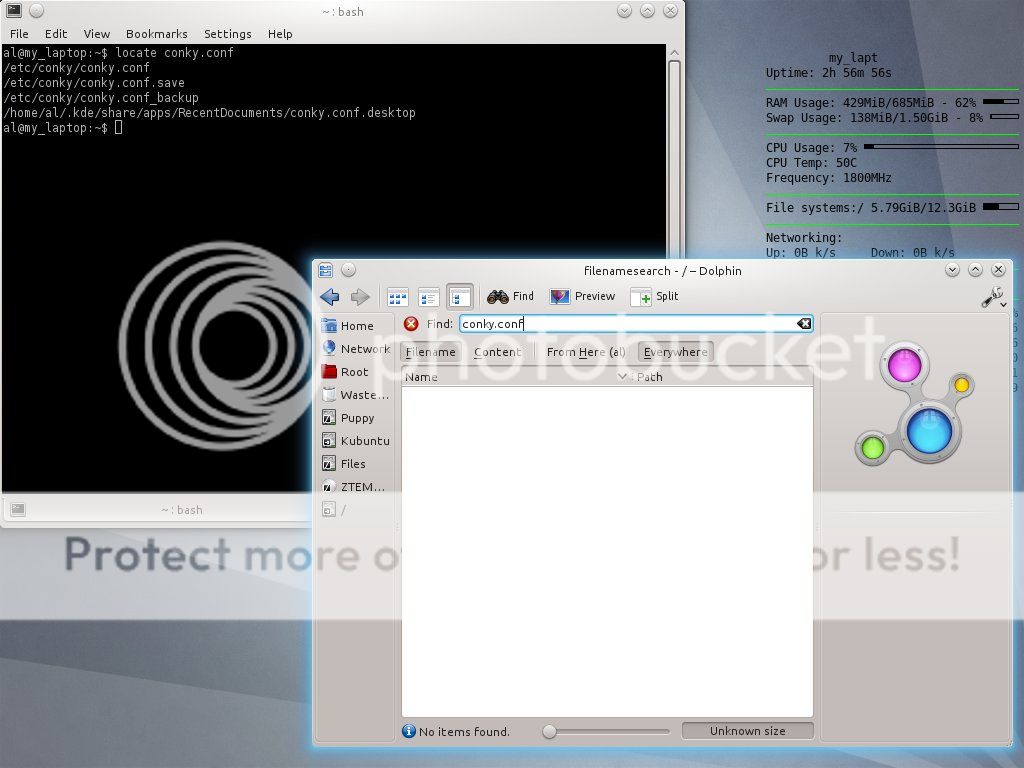Image resolution: width=1024 pixels, height=768 pixels.
Task: Click the Dolphin forward arrow
Action: [360, 296]
